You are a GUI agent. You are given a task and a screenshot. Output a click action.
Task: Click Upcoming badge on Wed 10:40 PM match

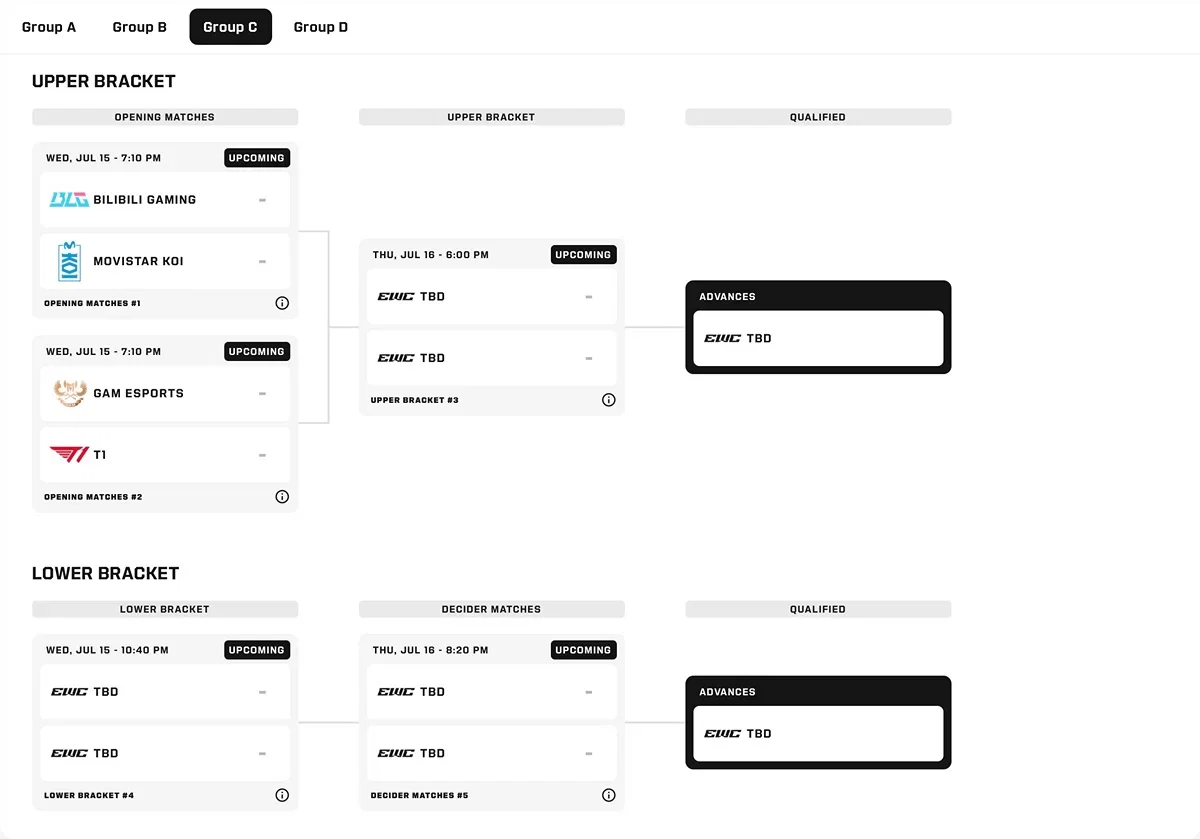pos(257,650)
